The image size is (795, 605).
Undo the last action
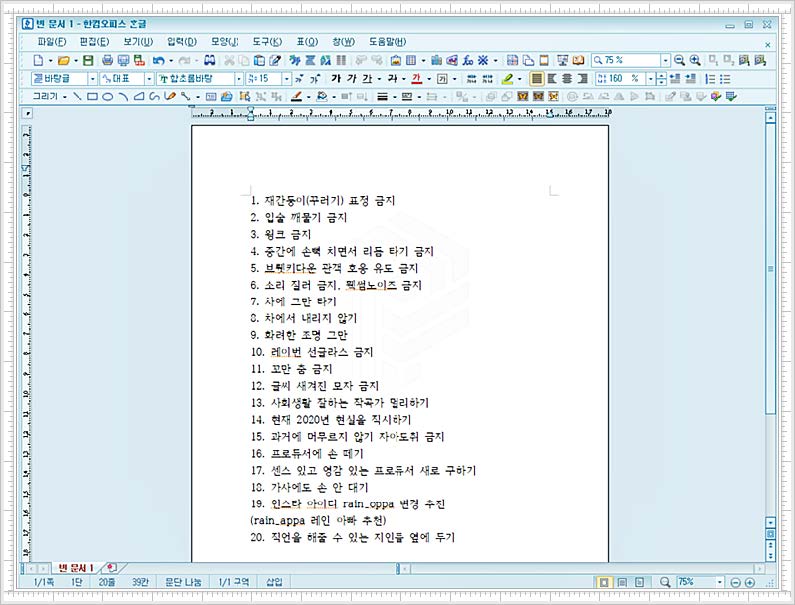pos(159,60)
